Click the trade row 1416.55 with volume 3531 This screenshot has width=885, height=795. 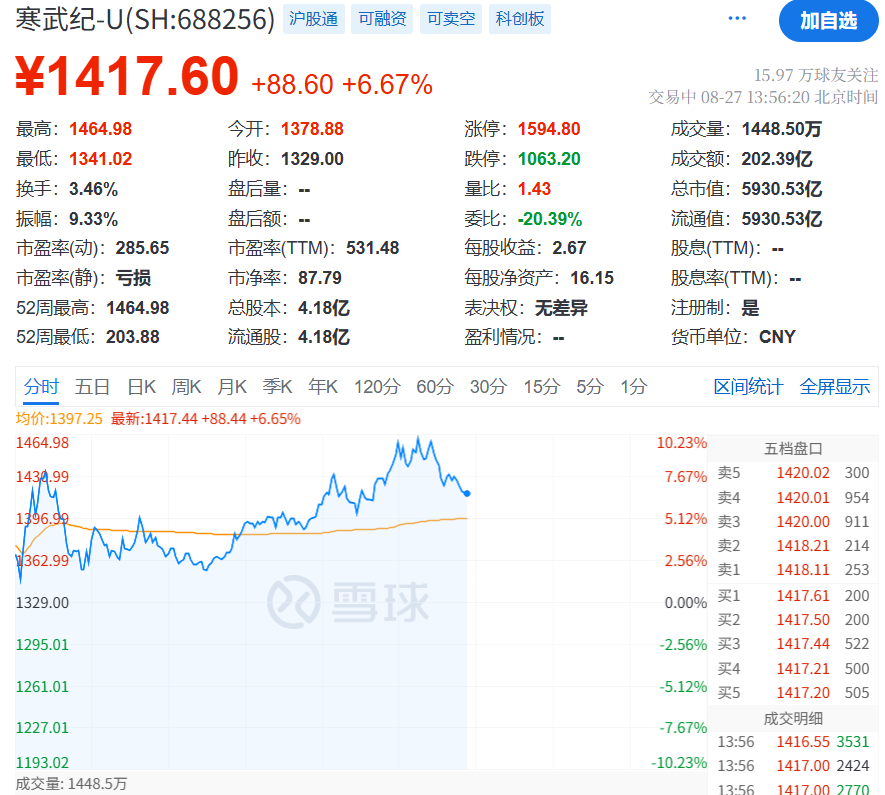793,742
